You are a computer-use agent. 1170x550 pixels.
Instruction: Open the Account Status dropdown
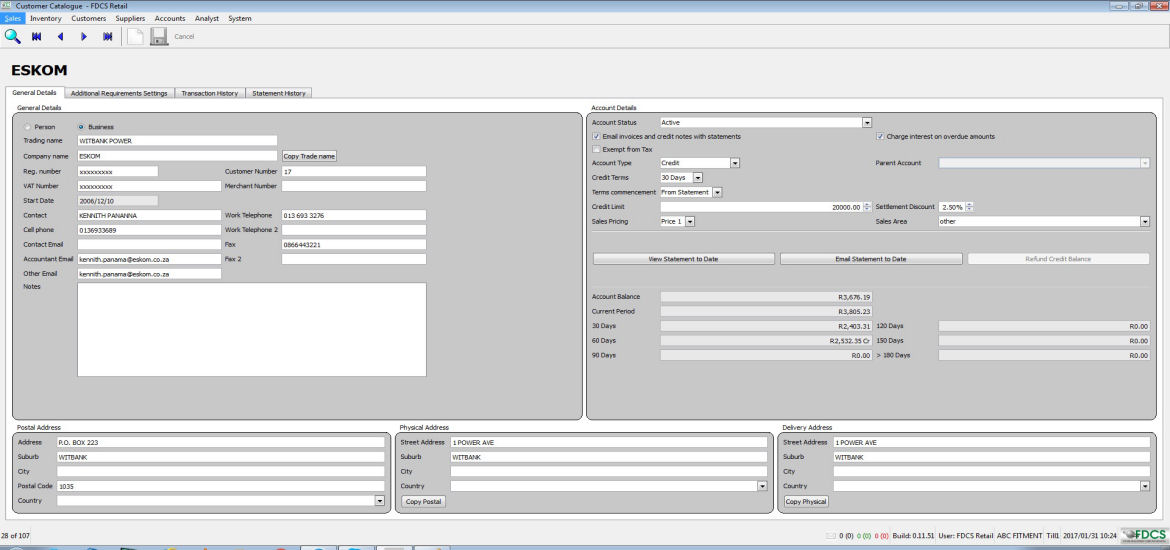[x=867, y=123]
